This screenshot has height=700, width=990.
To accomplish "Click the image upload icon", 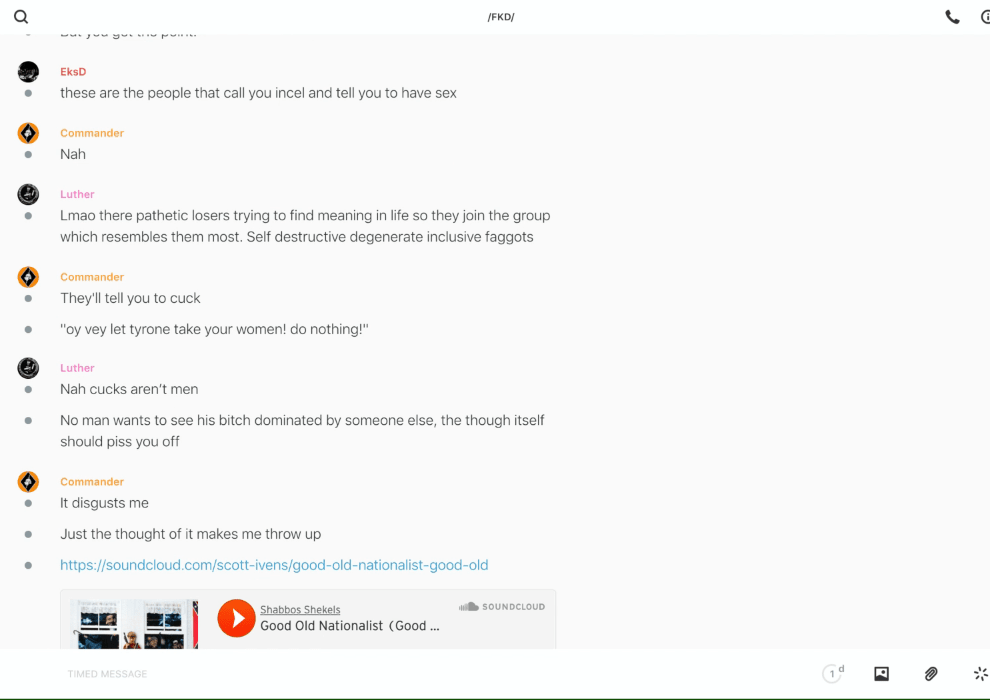I will (881, 674).
